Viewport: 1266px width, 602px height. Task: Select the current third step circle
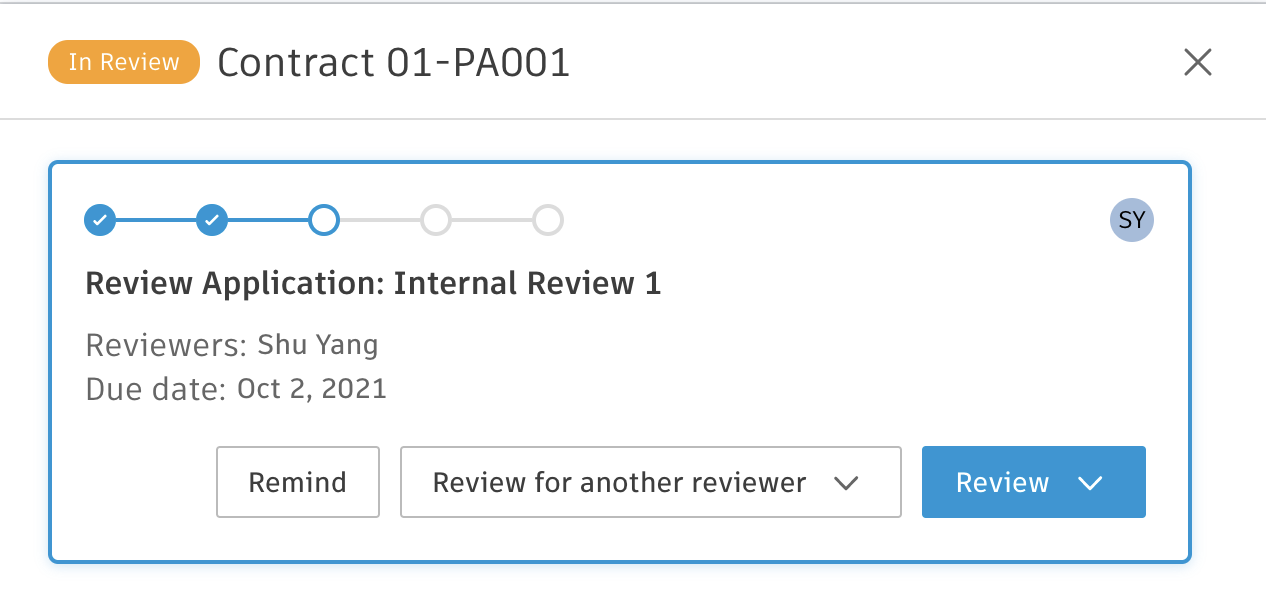click(x=324, y=220)
